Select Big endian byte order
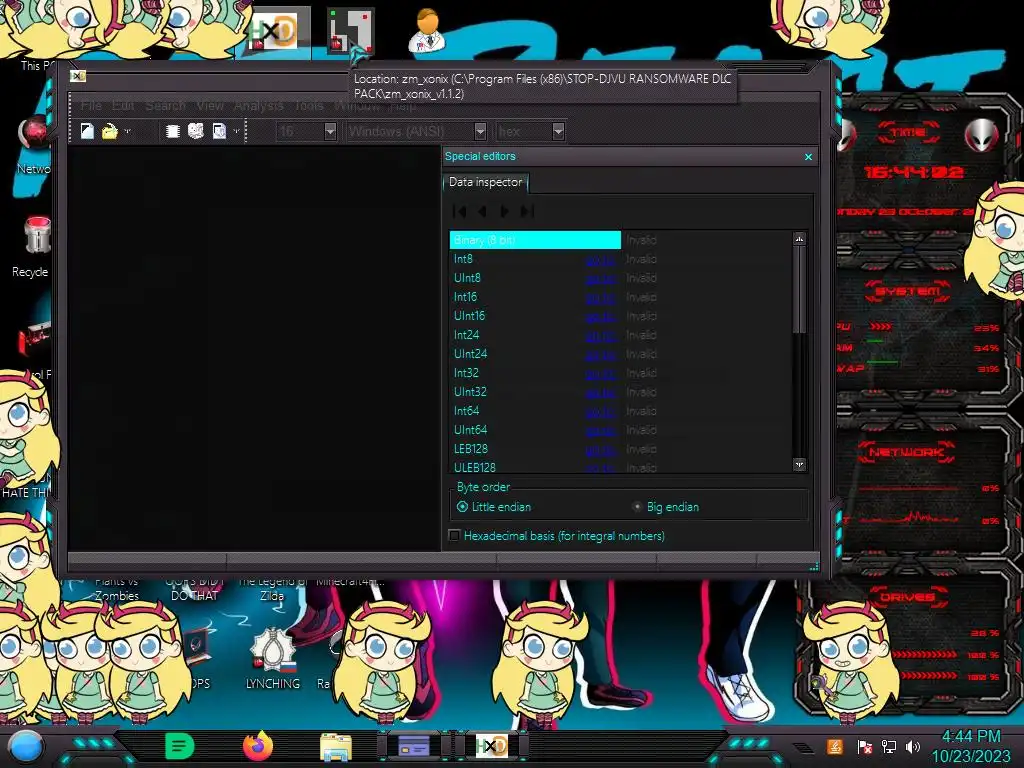This screenshot has height=768, width=1024. tap(665, 507)
